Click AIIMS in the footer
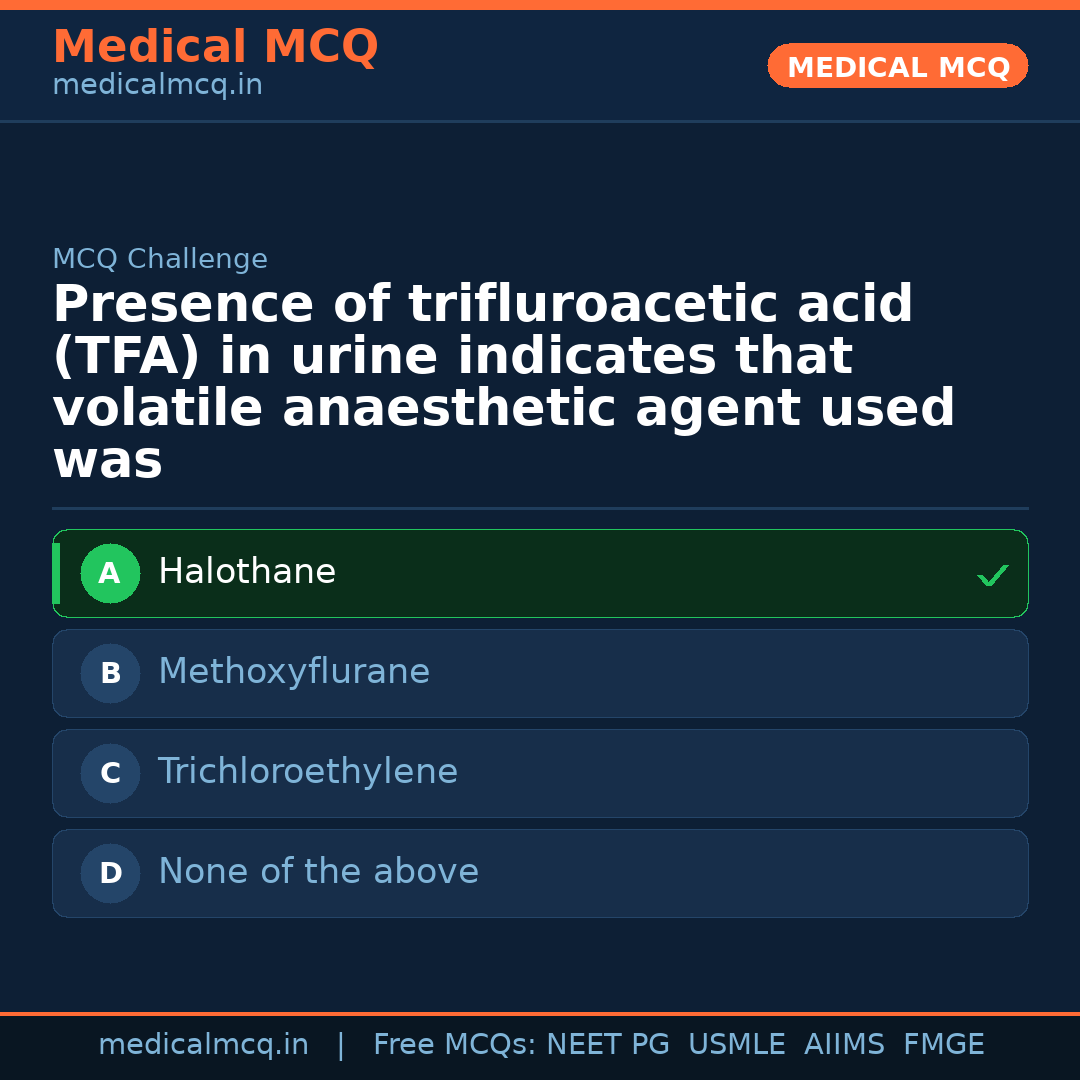Screen dimensions: 1080x1080 point(844,1045)
